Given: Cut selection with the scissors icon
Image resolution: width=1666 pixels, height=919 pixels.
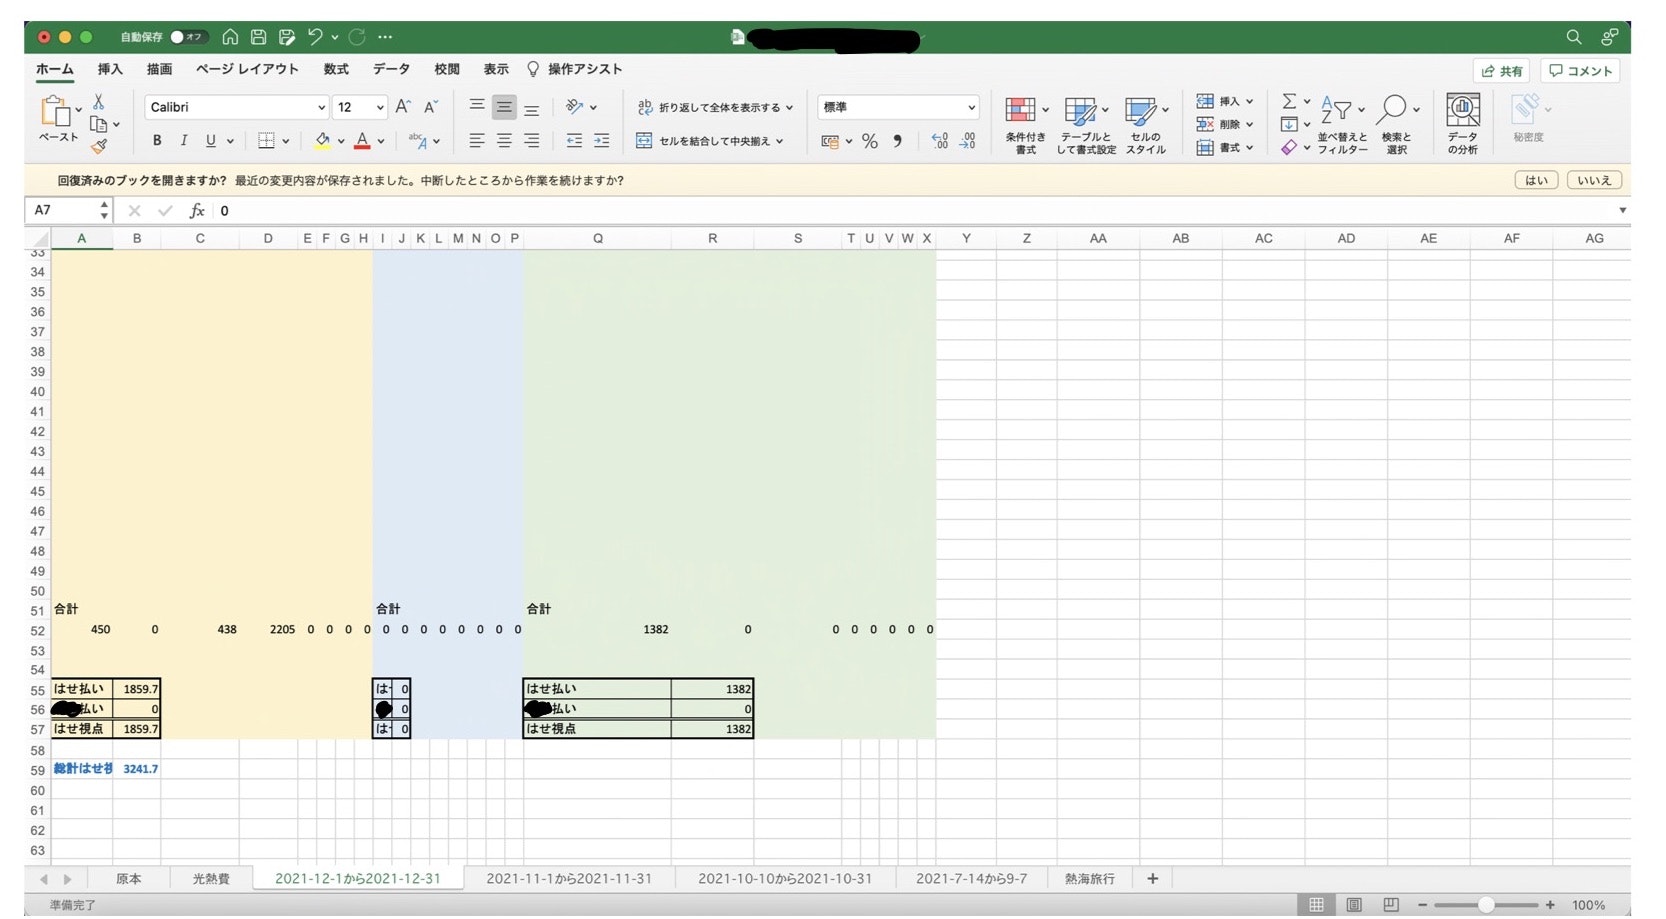Looking at the screenshot, I should tap(98, 102).
